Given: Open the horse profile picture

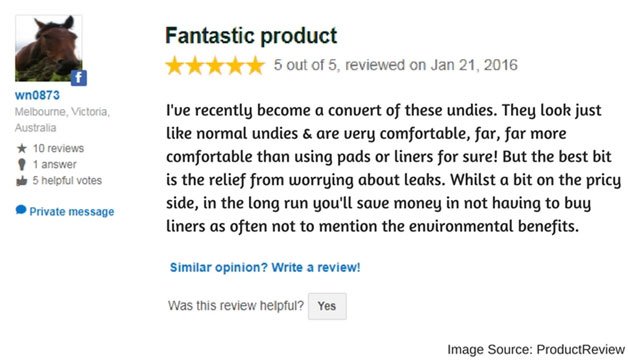Looking at the screenshot, I should pyautogui.click(x=48, y=48).
